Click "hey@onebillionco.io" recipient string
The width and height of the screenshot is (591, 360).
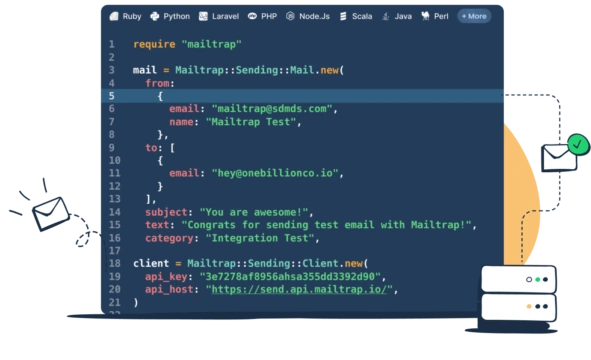(275, 173)
